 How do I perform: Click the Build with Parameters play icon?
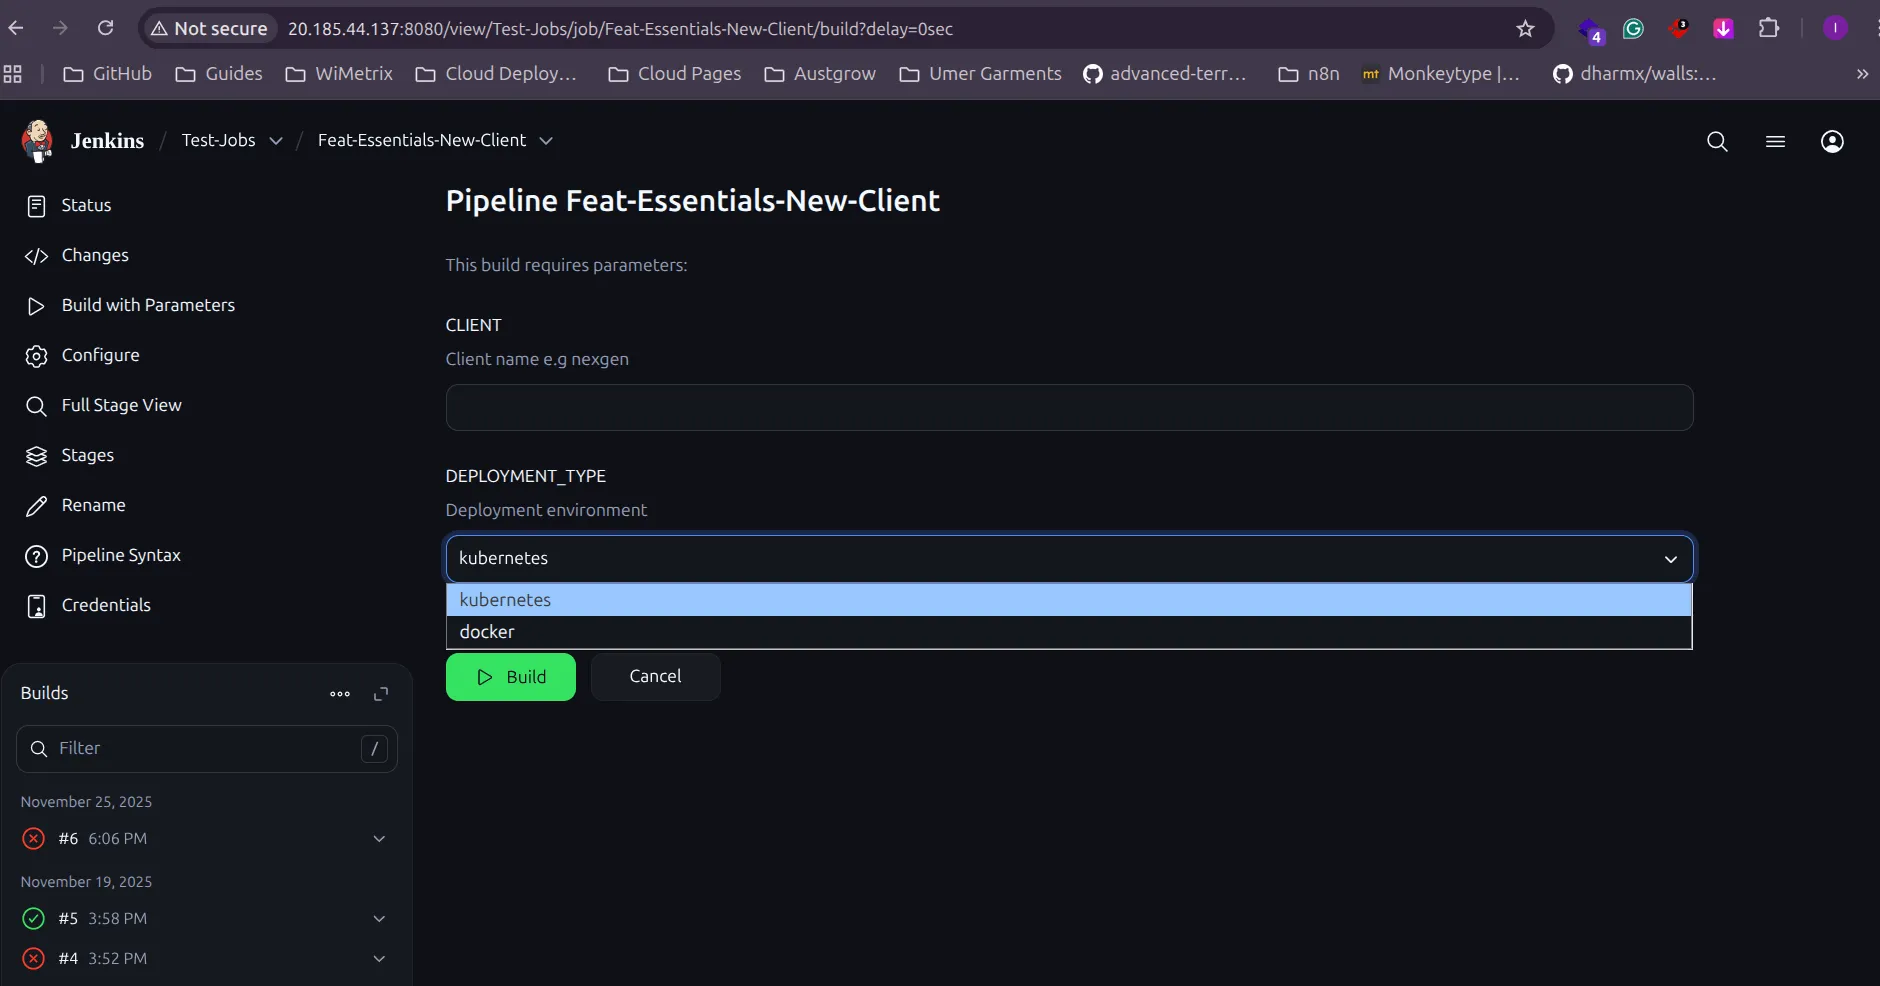pos(35,306)
